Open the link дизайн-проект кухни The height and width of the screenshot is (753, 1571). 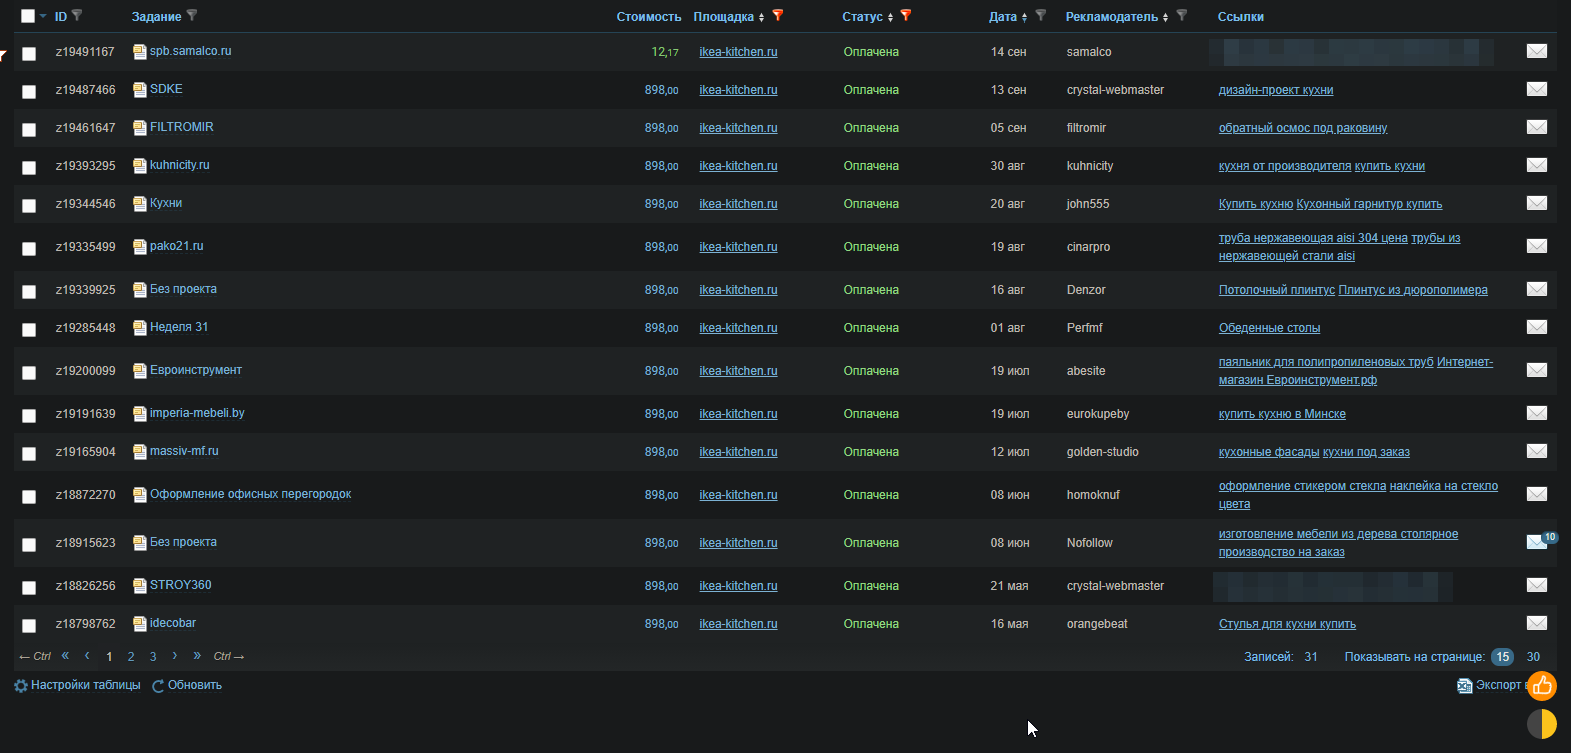click(x=1276, y=90)
